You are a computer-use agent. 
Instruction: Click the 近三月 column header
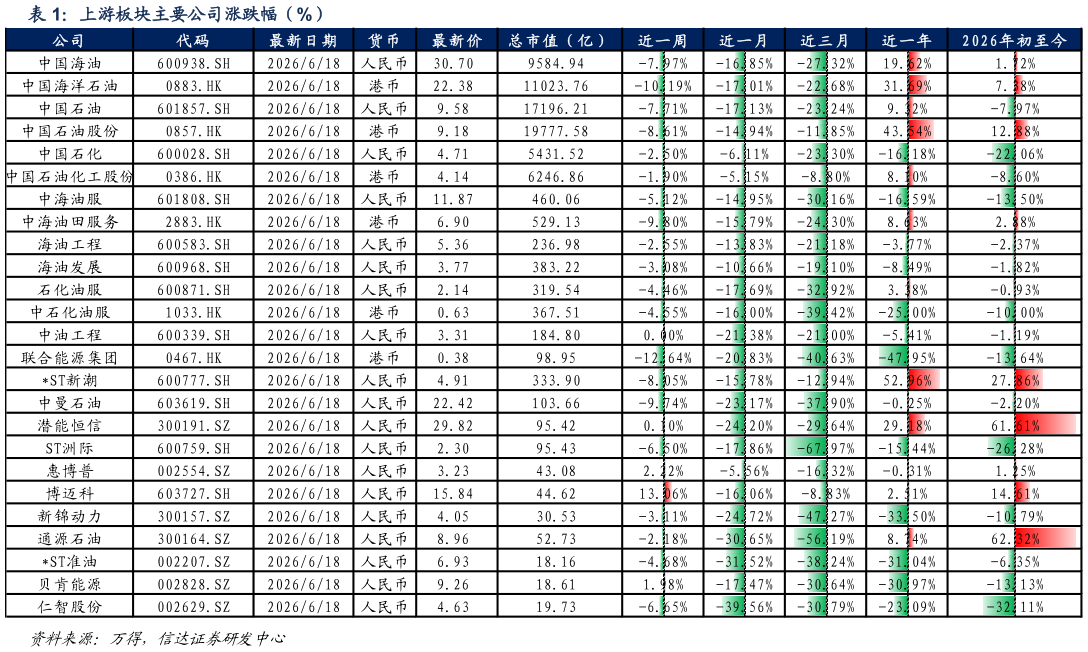pos(824,40)
